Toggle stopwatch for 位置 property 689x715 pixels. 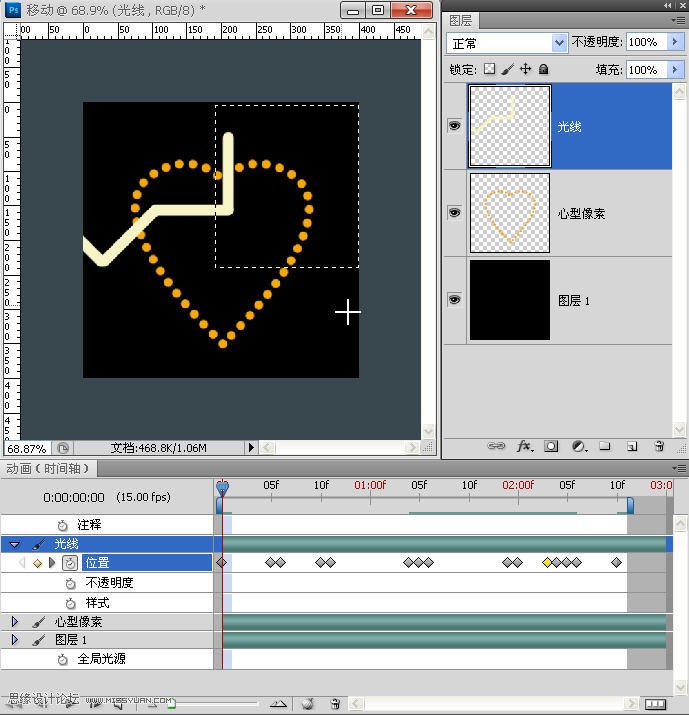click(70, 563)
